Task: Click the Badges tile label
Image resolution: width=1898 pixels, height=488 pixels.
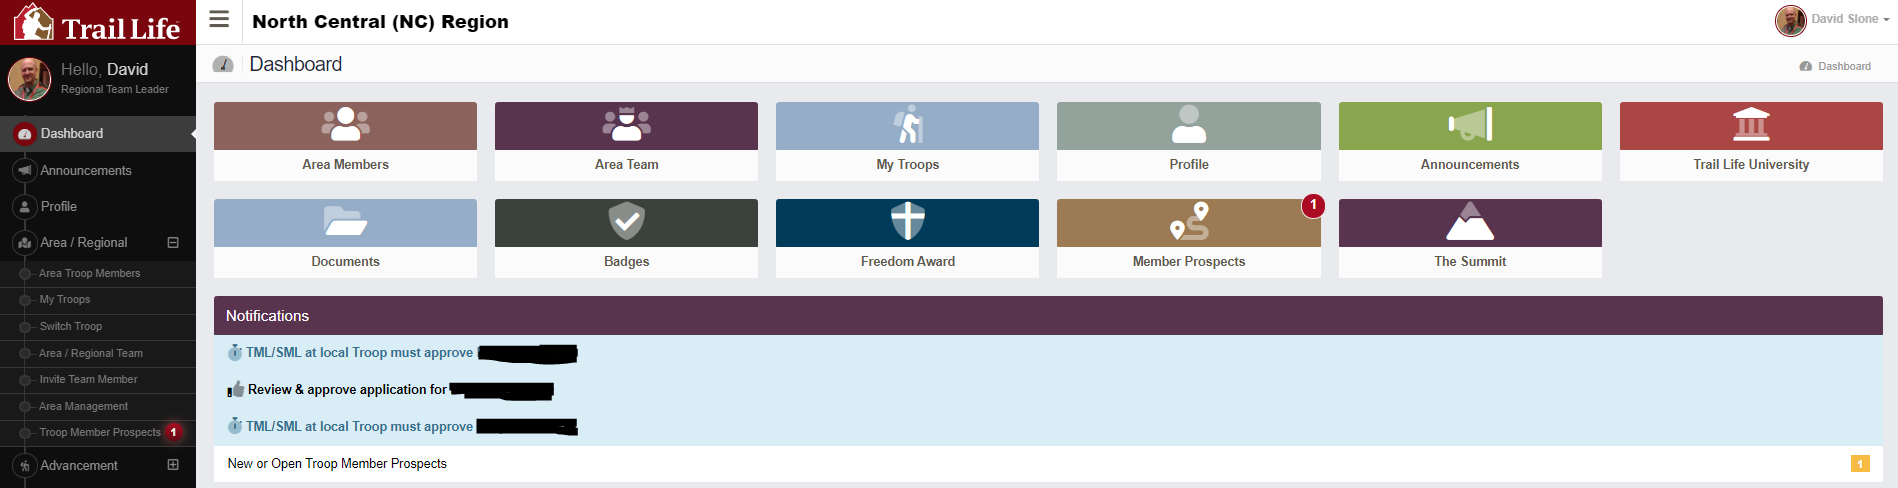Action: coord(626,262)
